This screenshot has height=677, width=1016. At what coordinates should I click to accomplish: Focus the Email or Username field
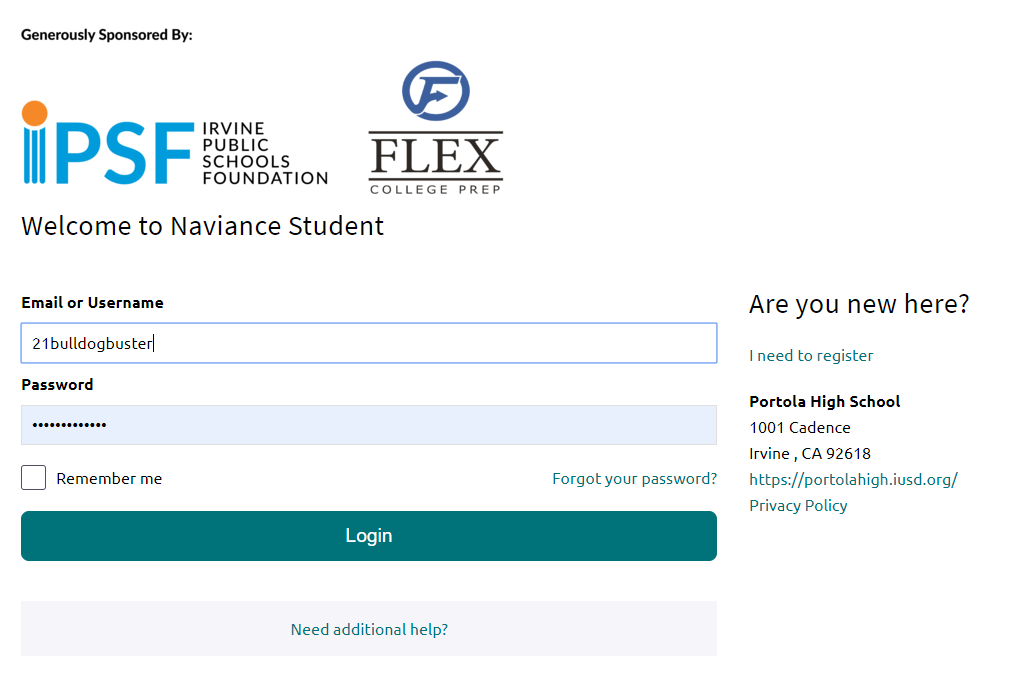[x=369, y=343]
